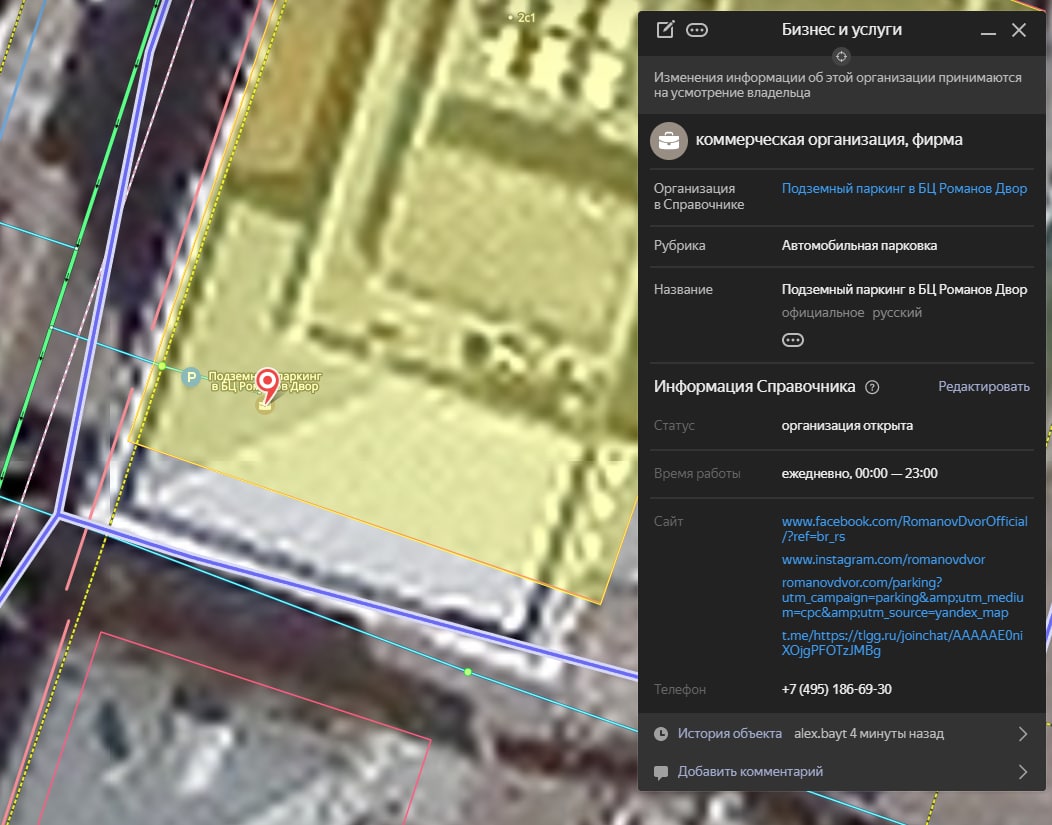Click green node on cyan line near bottom
Viewport: 1052px width, 825px height.
(x=468, y=671)
